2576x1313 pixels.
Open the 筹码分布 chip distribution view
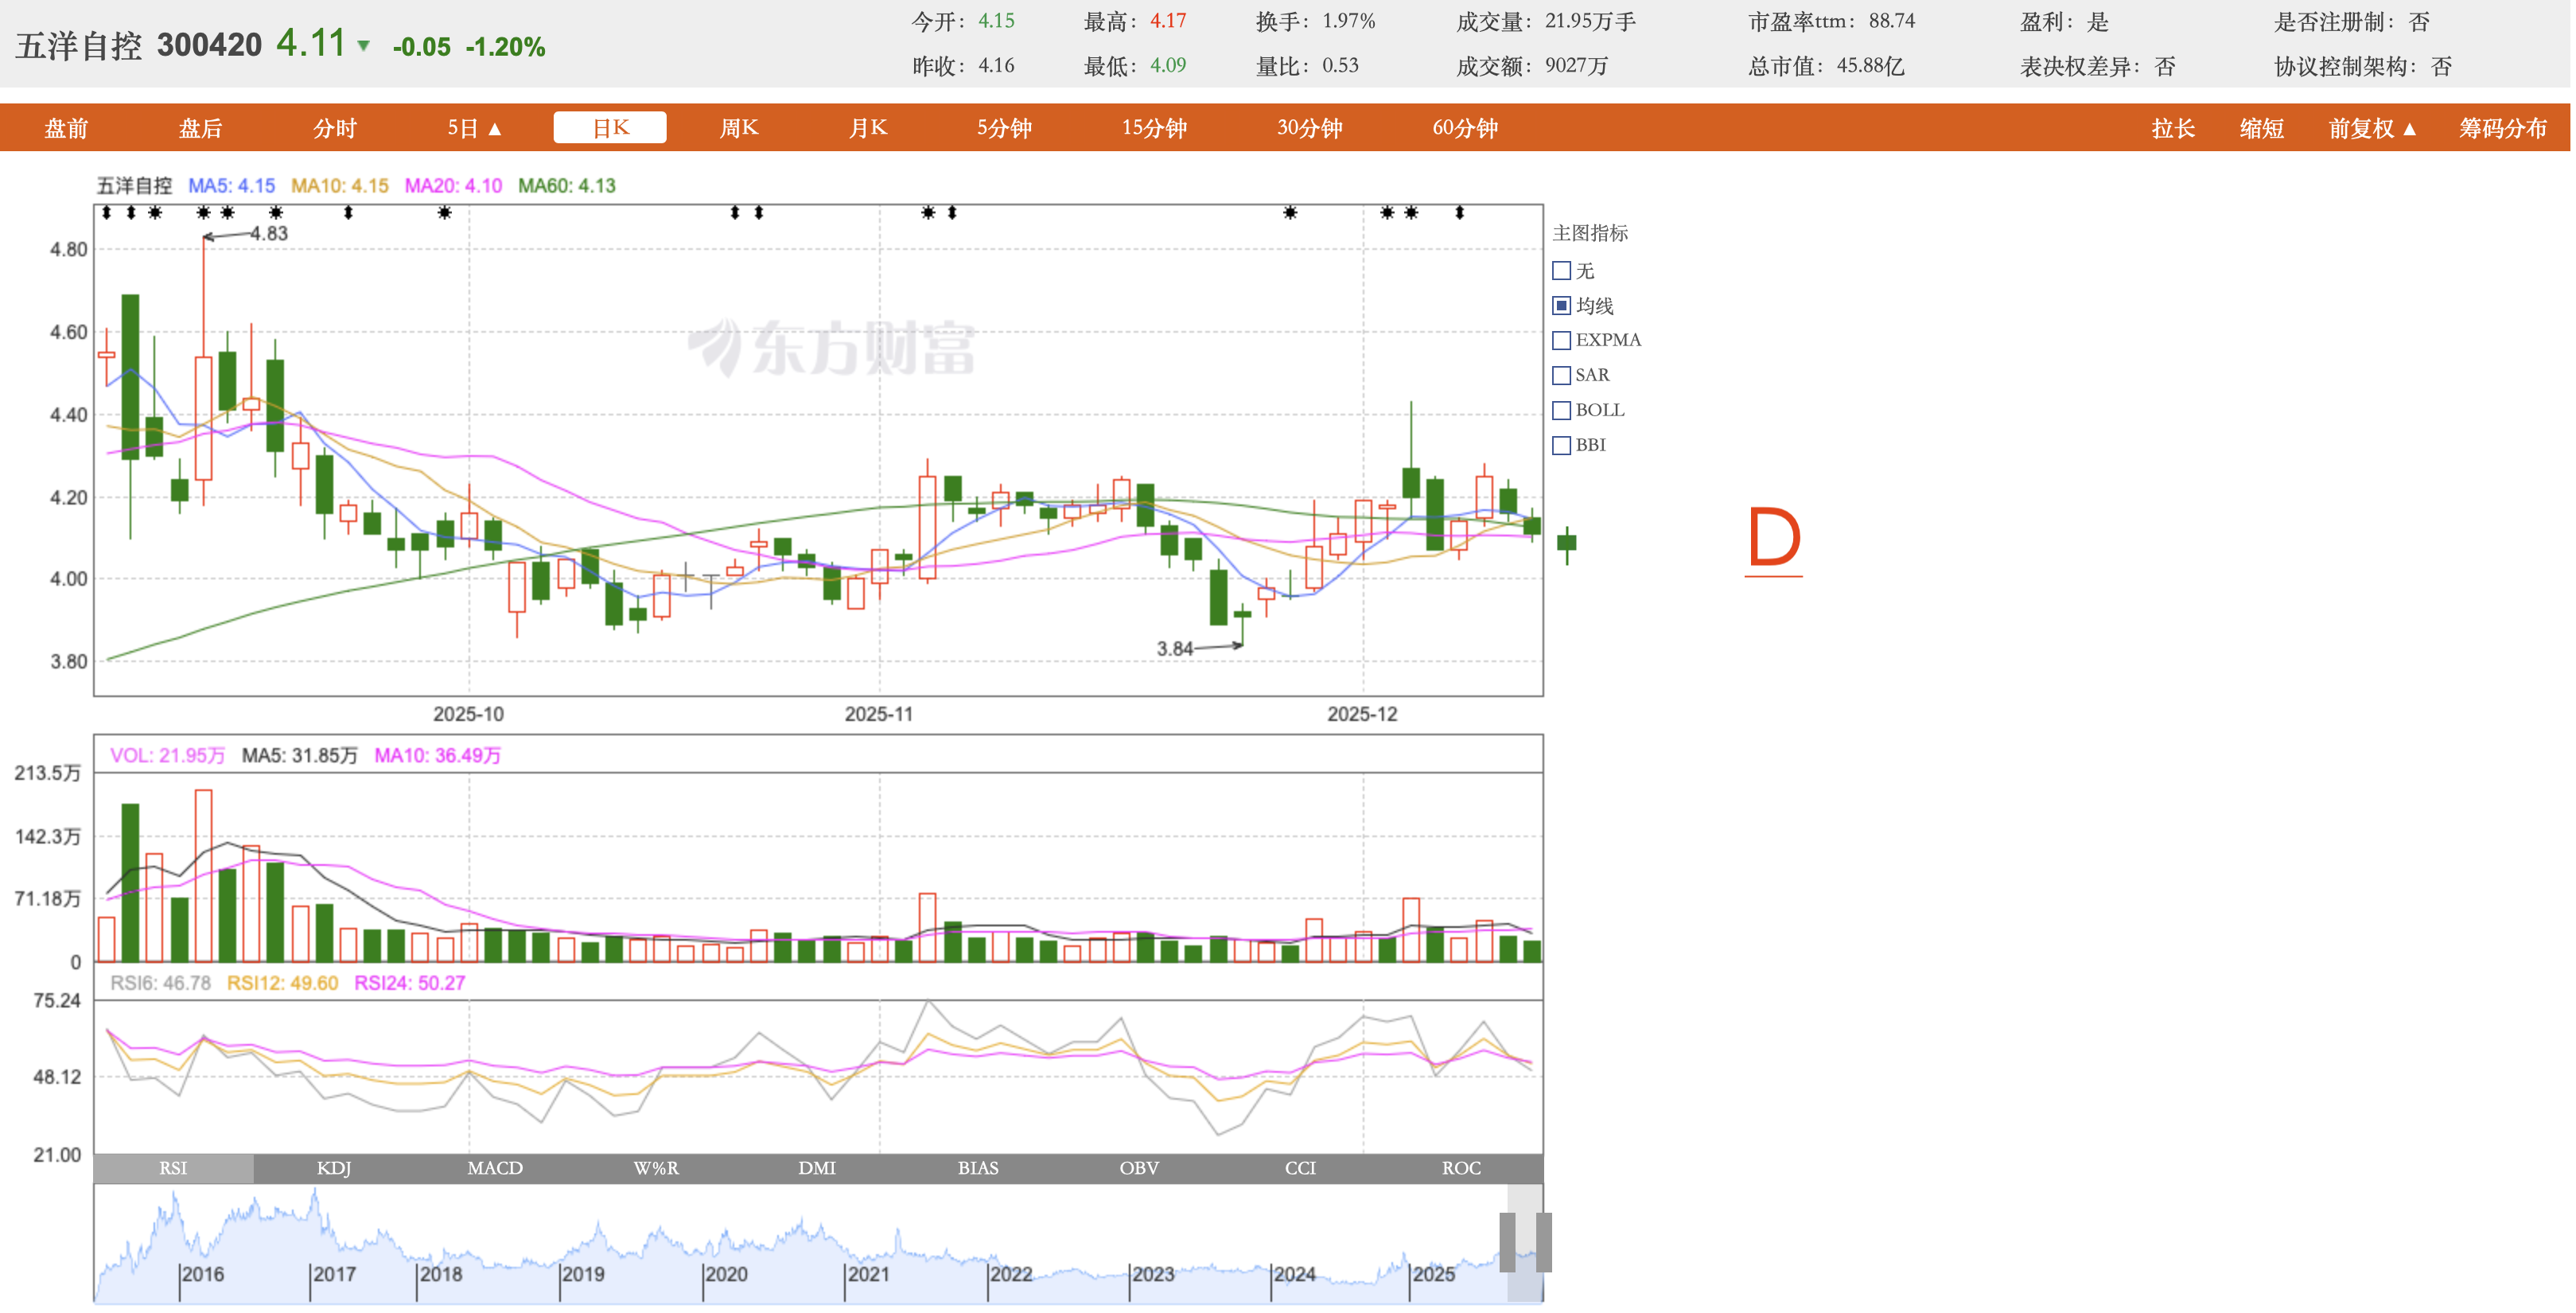coord(2502,128)
